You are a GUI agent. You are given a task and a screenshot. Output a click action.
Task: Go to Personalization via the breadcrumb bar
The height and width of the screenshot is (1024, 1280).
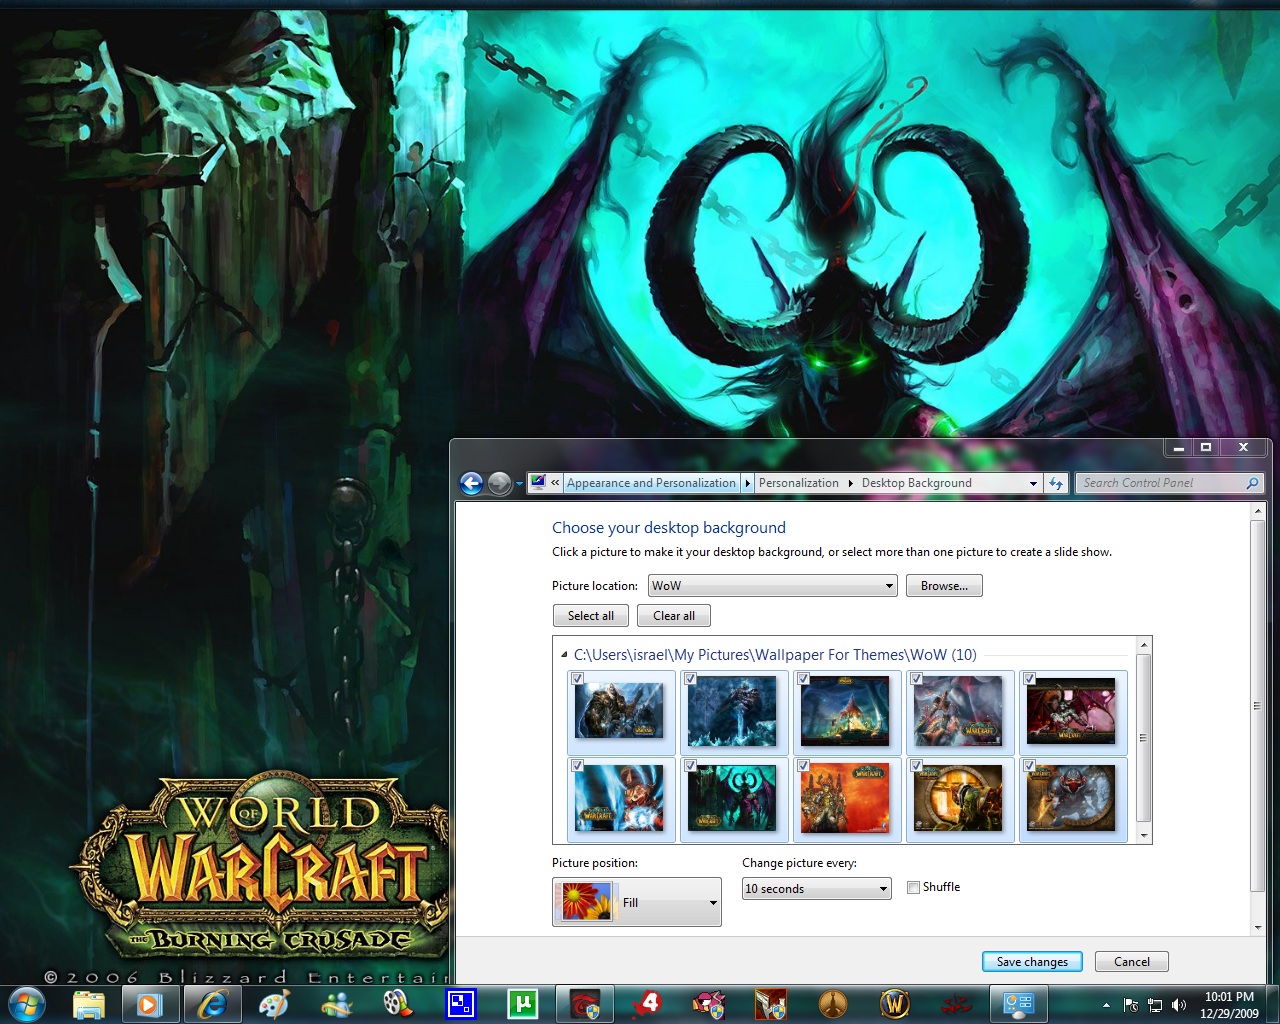click(x=798, y=483)
